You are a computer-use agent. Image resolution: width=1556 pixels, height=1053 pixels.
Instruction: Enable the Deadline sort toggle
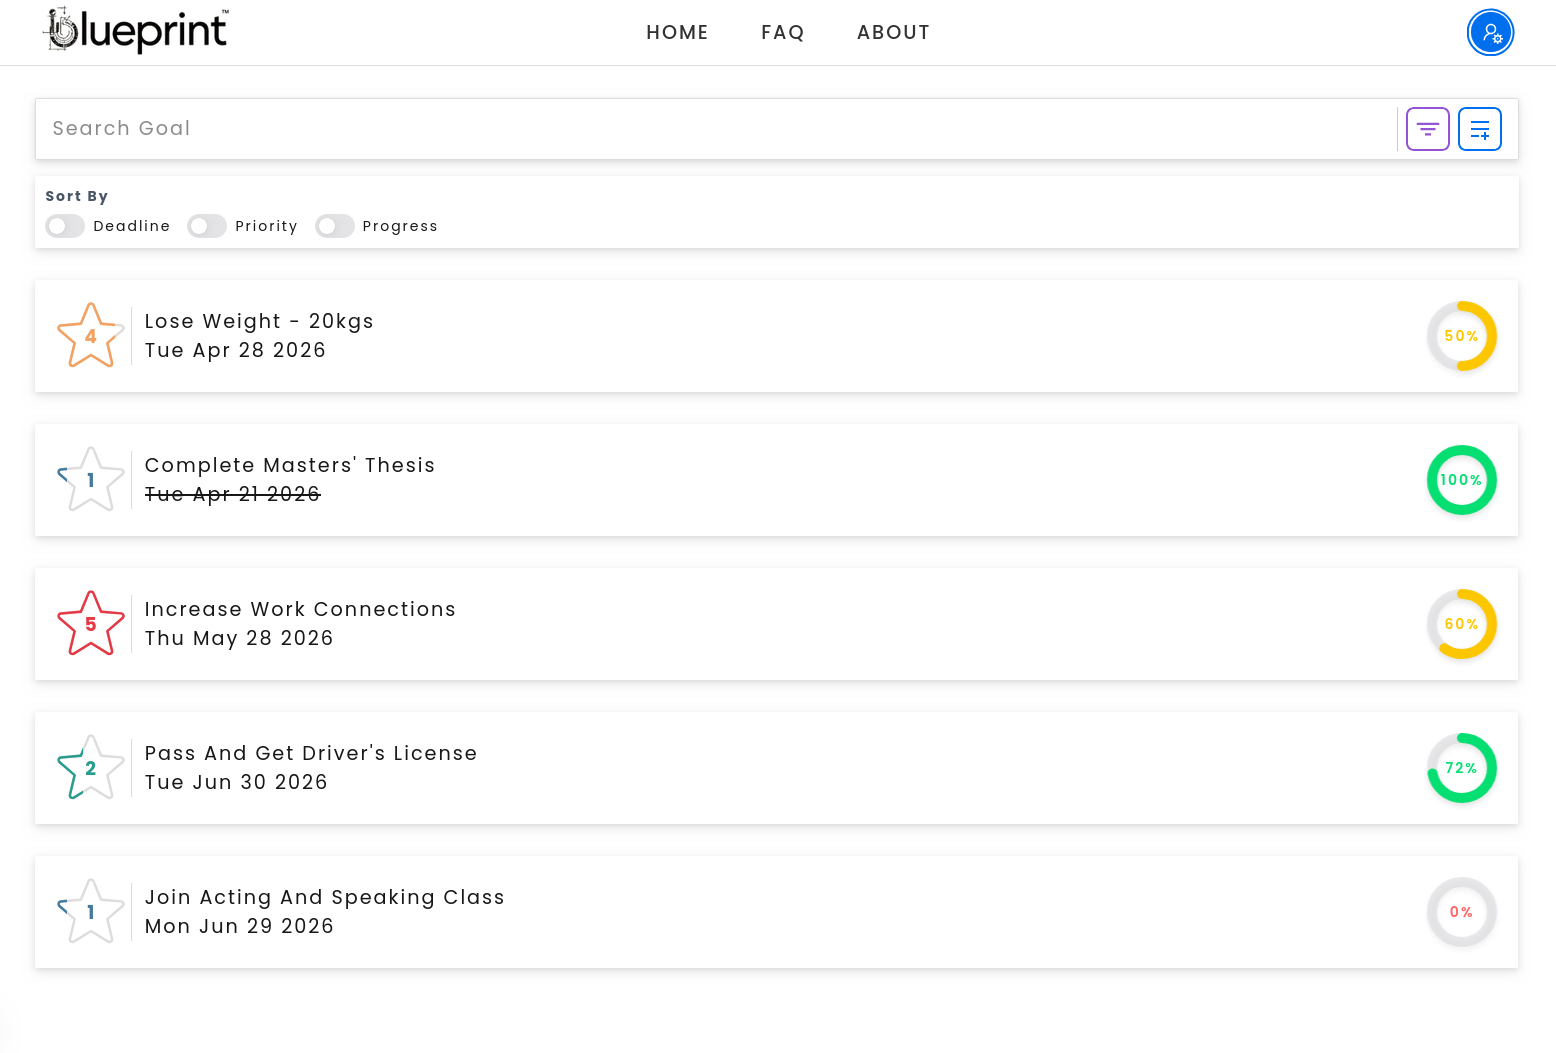[64, 226]
